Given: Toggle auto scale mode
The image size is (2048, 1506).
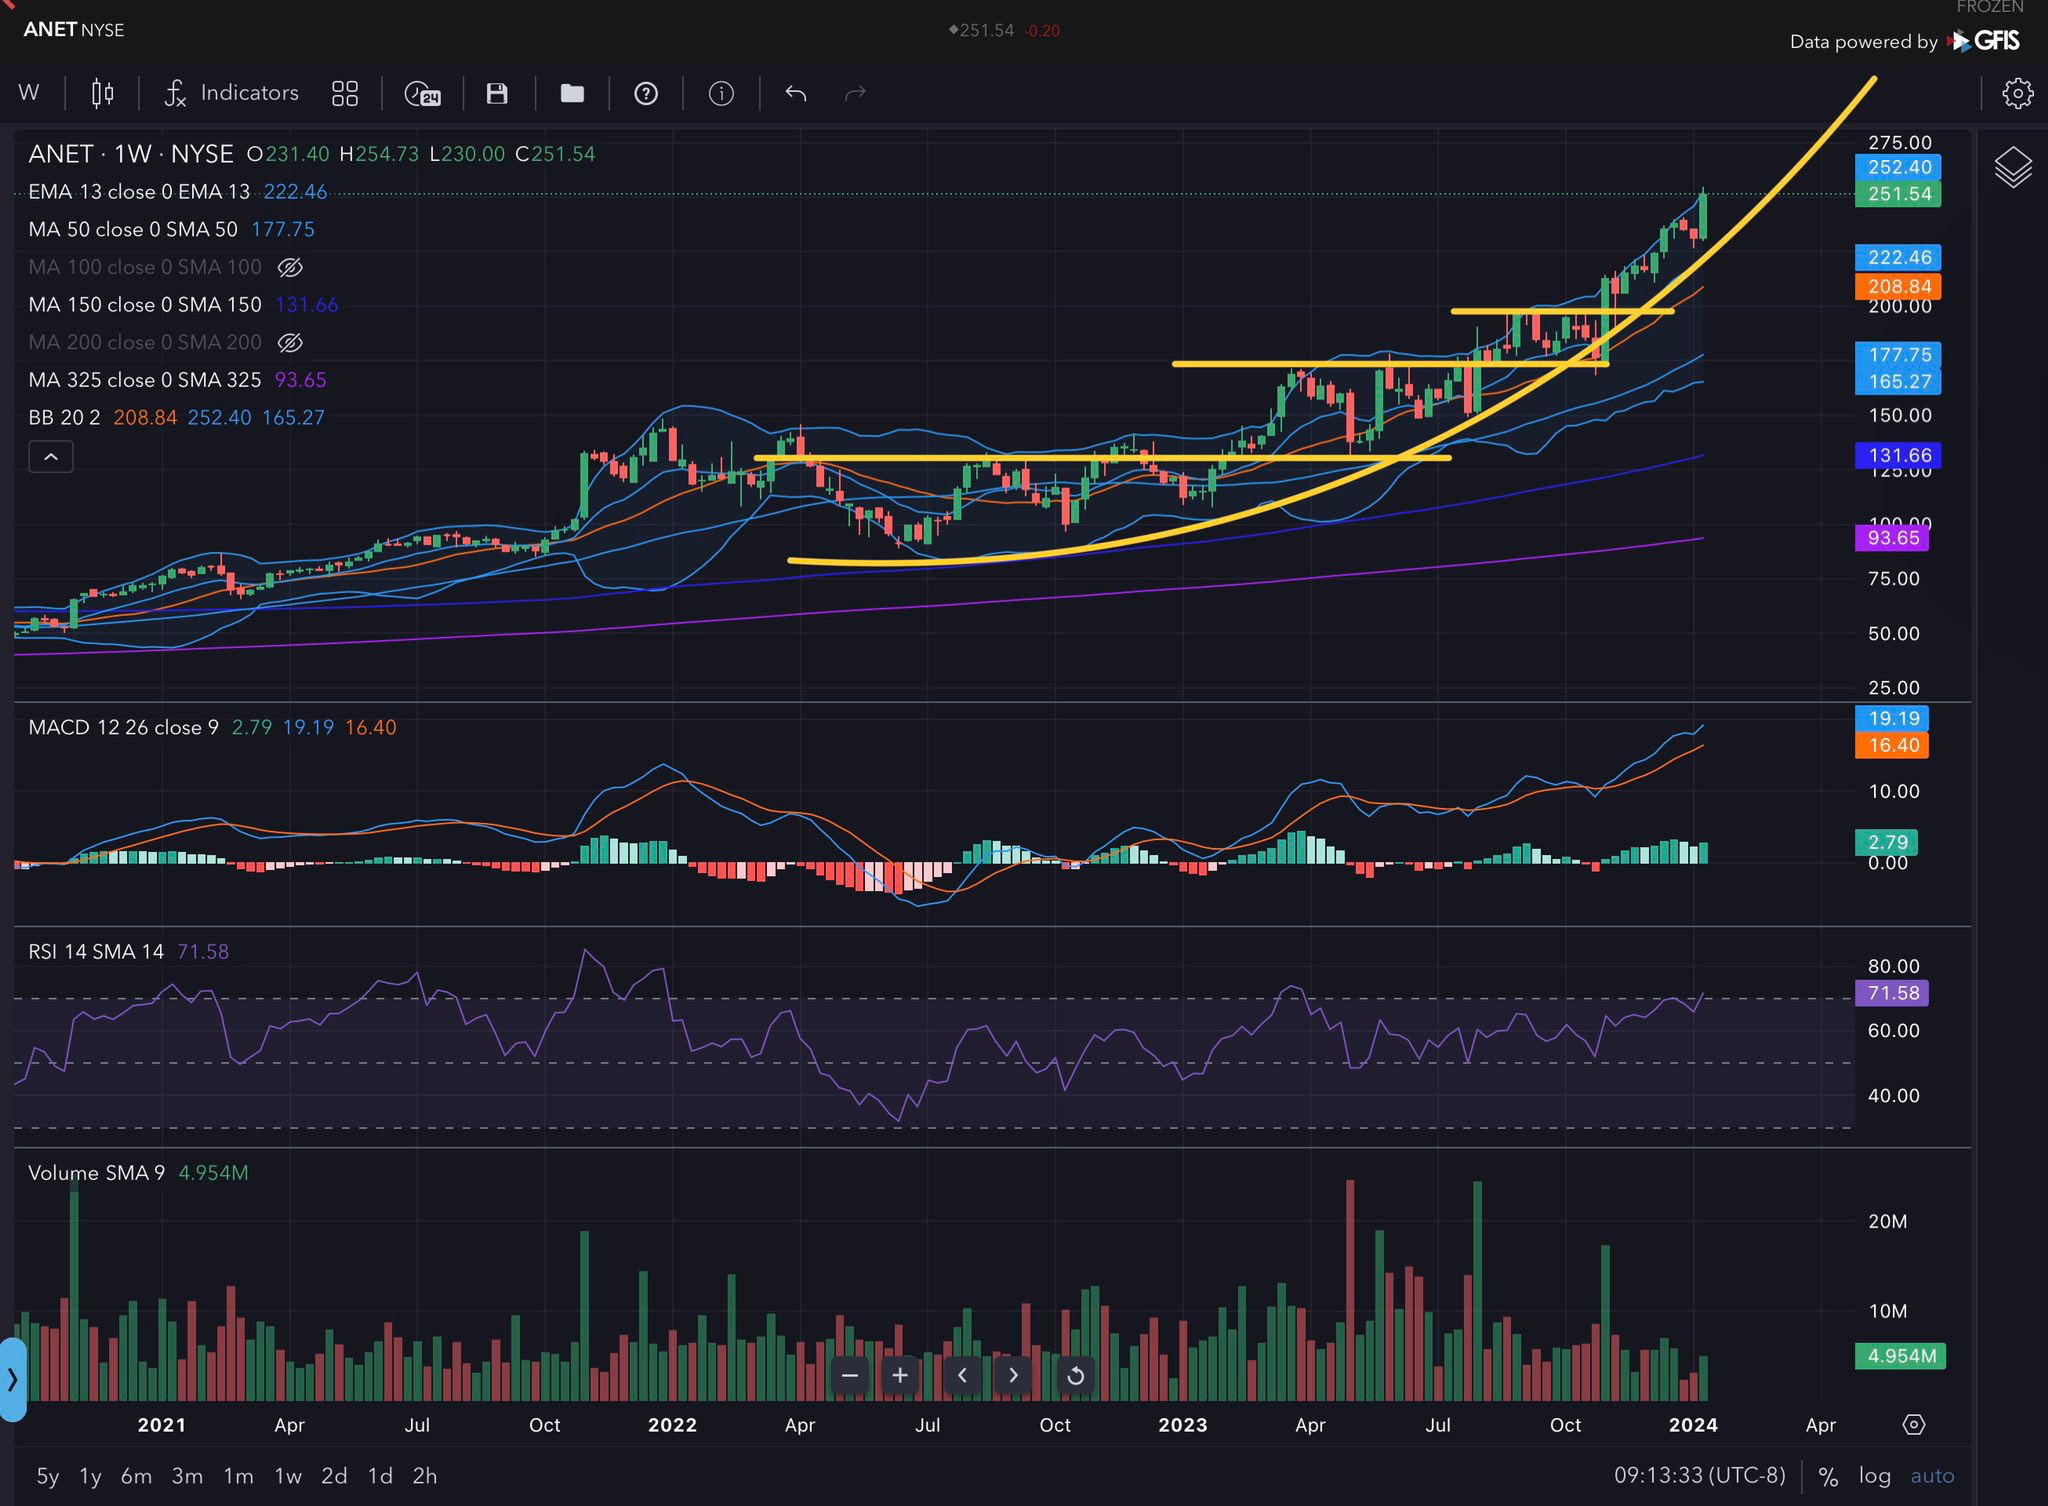Looking at the screenshot, I should tap(1932, 1476).
